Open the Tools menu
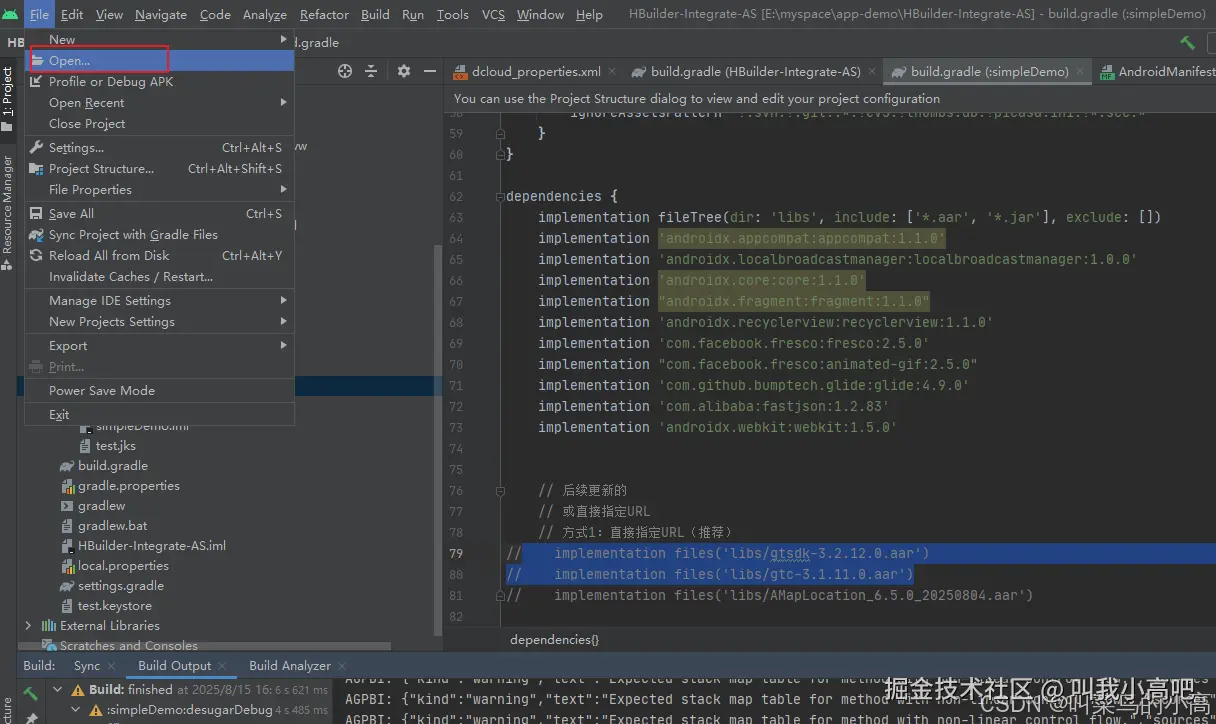The image size is (1216, 724). click(x=453, y=14)
